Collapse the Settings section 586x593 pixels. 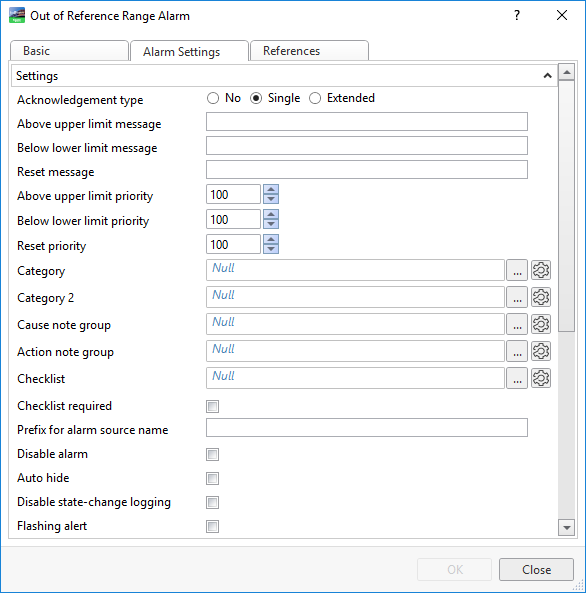547,76
